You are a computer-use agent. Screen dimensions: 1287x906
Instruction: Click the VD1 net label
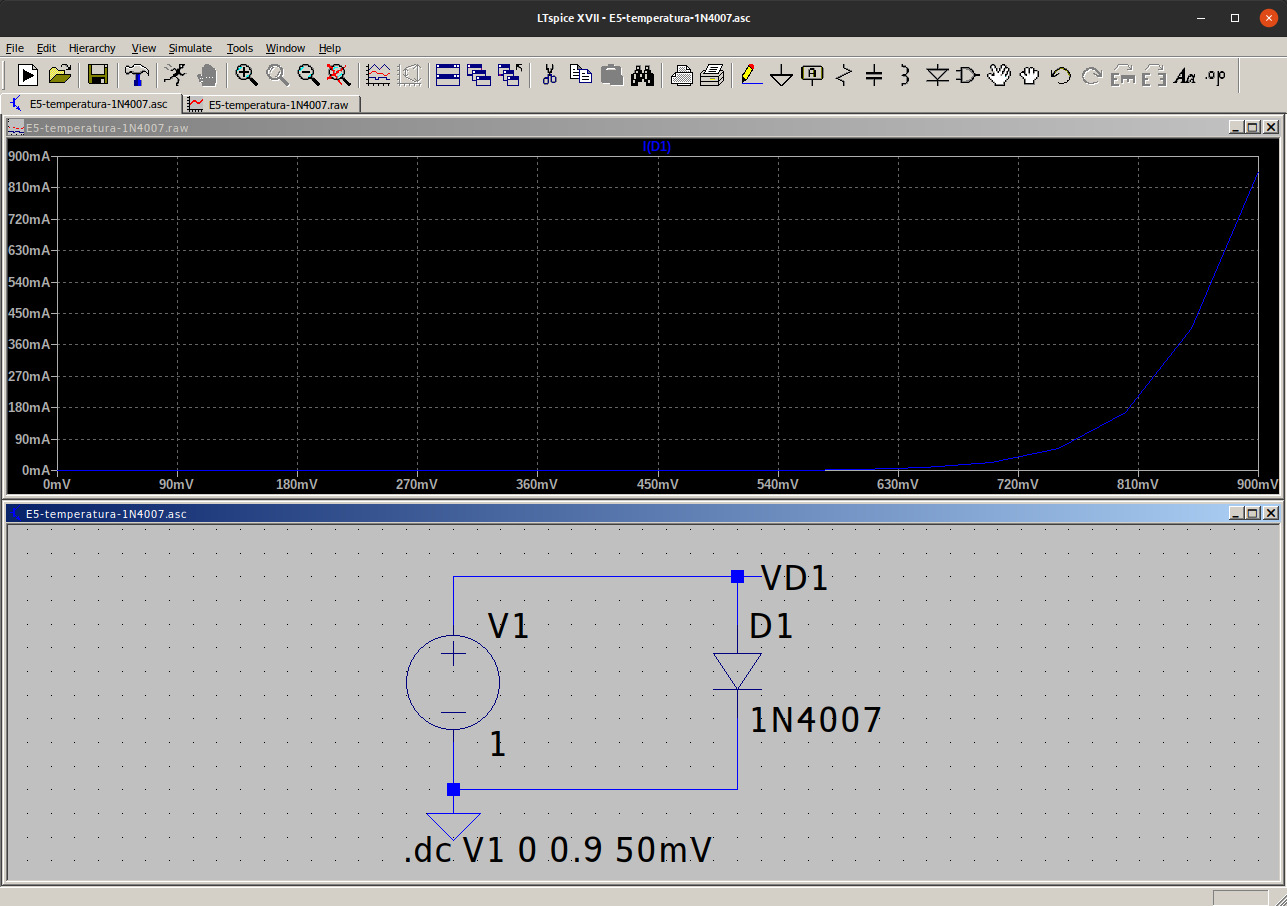click(795, 578)
